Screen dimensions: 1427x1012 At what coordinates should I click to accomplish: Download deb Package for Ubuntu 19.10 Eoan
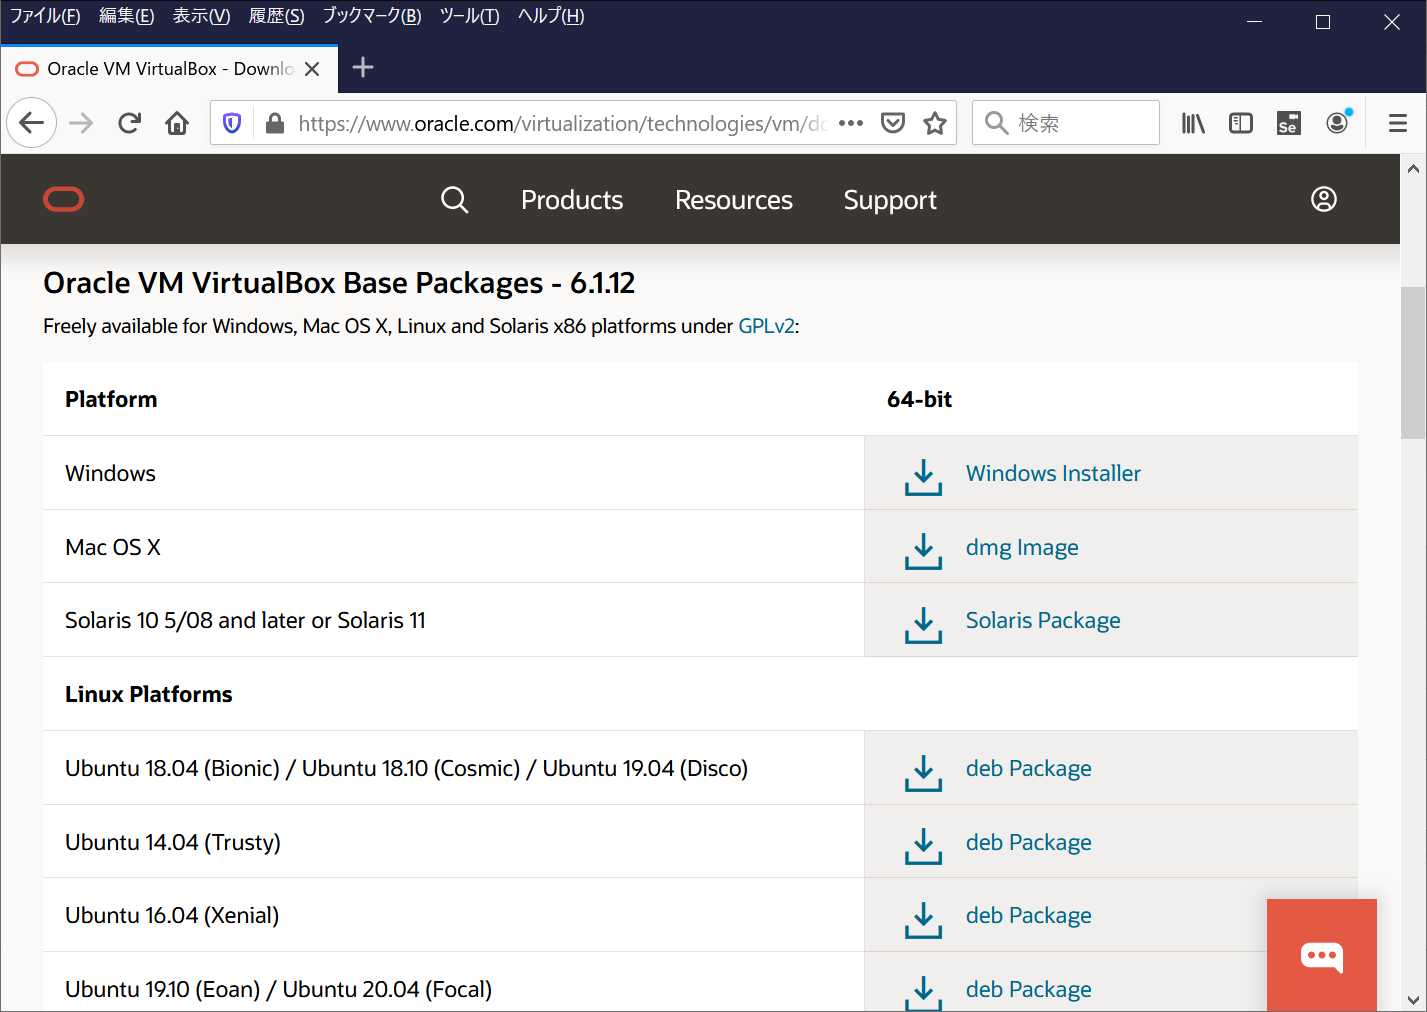(1029, 989)
